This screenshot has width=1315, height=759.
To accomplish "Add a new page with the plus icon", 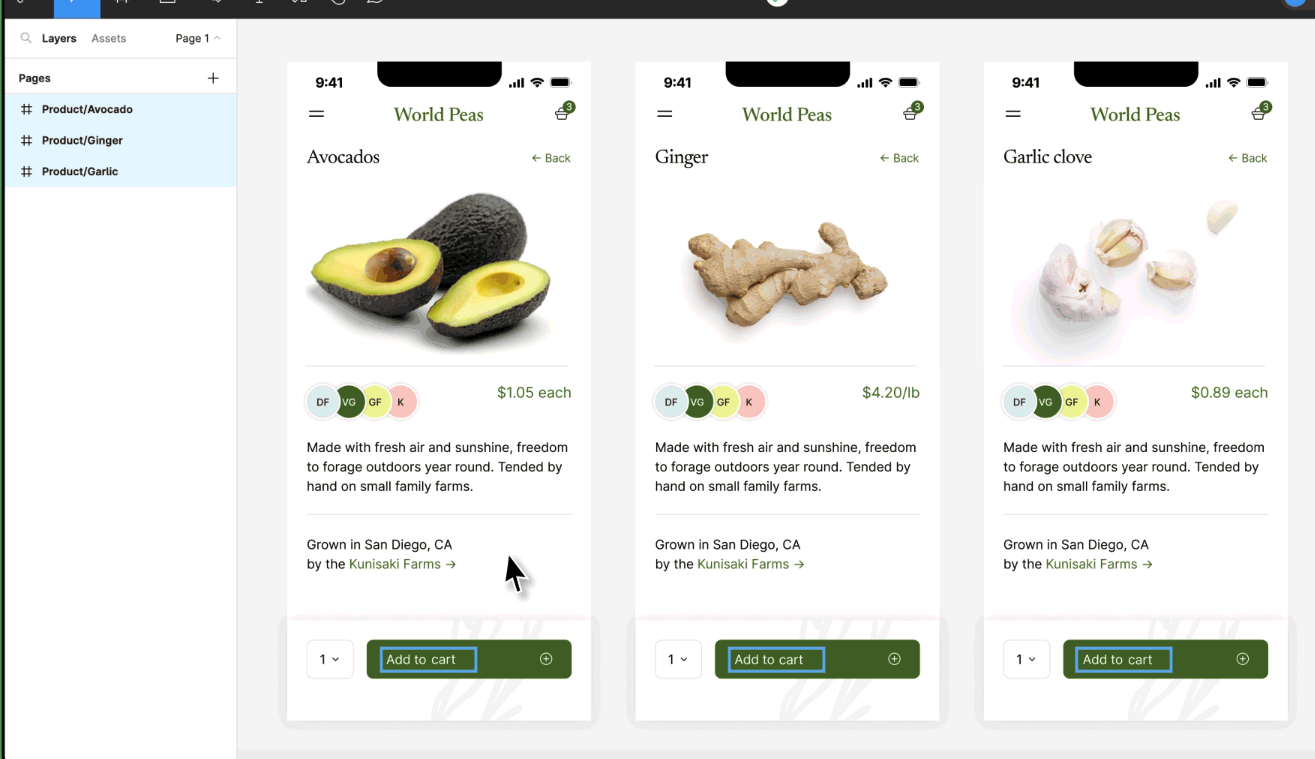I will [x=213, y=78].
